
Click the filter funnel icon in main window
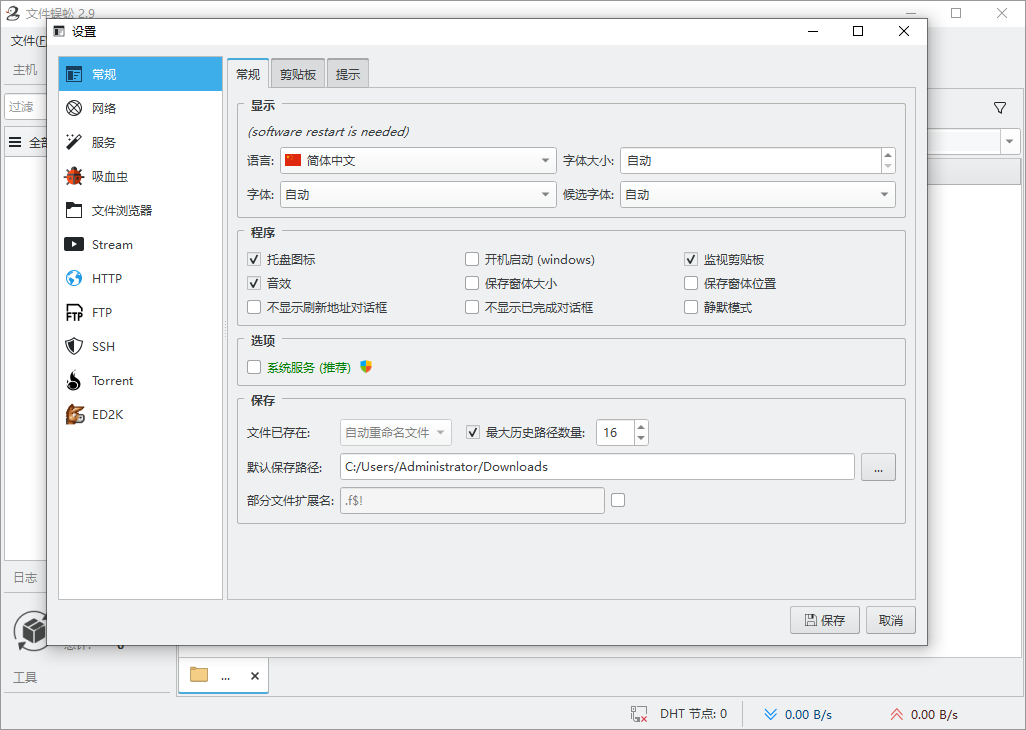coord(1000,108)
